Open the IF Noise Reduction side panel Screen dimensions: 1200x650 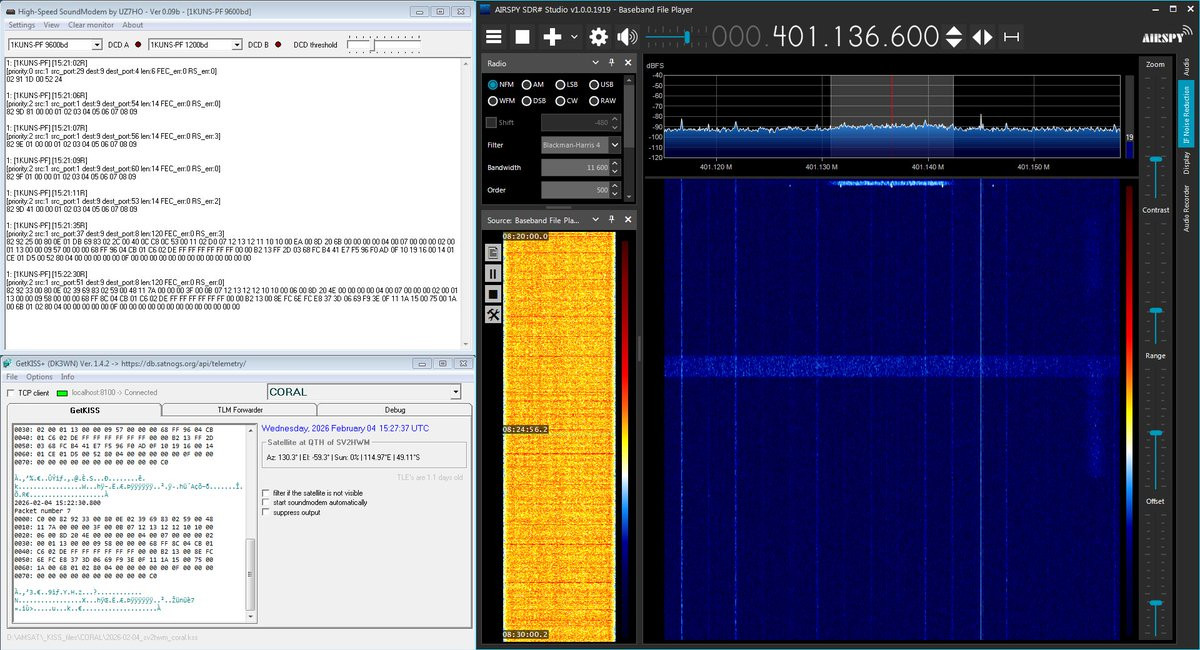coord(1187,115)
